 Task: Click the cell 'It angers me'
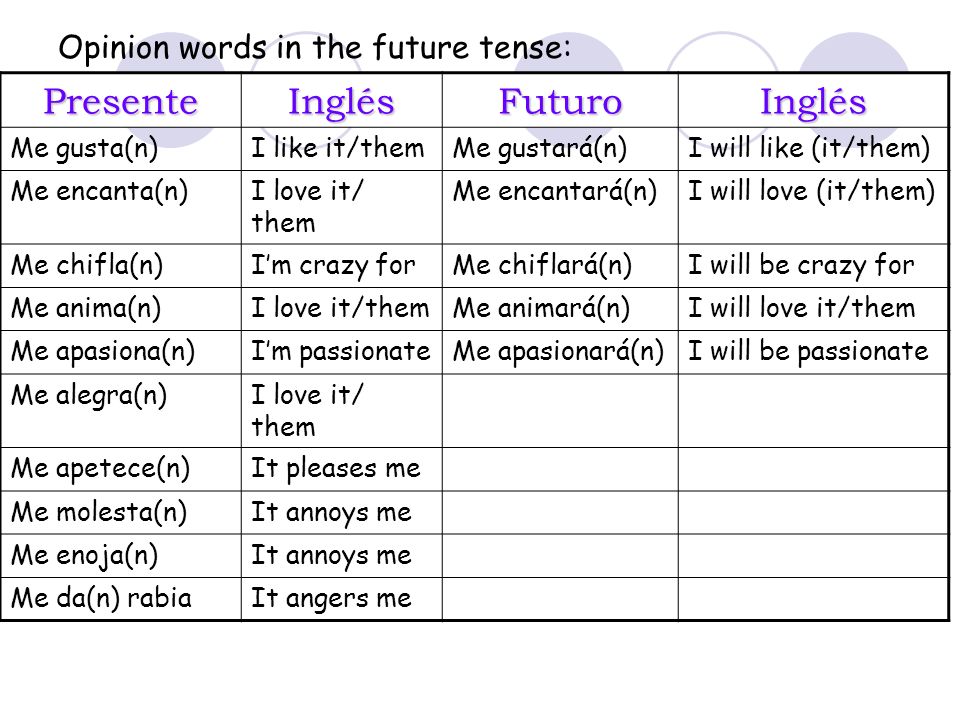[342, 599]
